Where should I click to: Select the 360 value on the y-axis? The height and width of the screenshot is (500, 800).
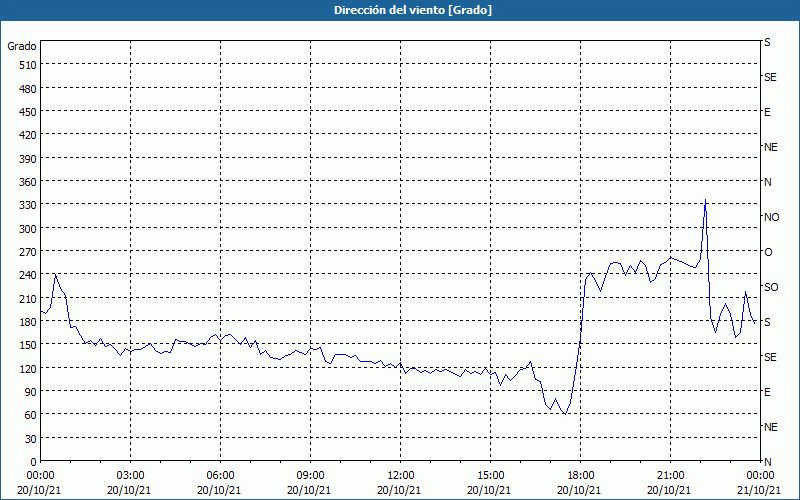click(x=28, y=182)
